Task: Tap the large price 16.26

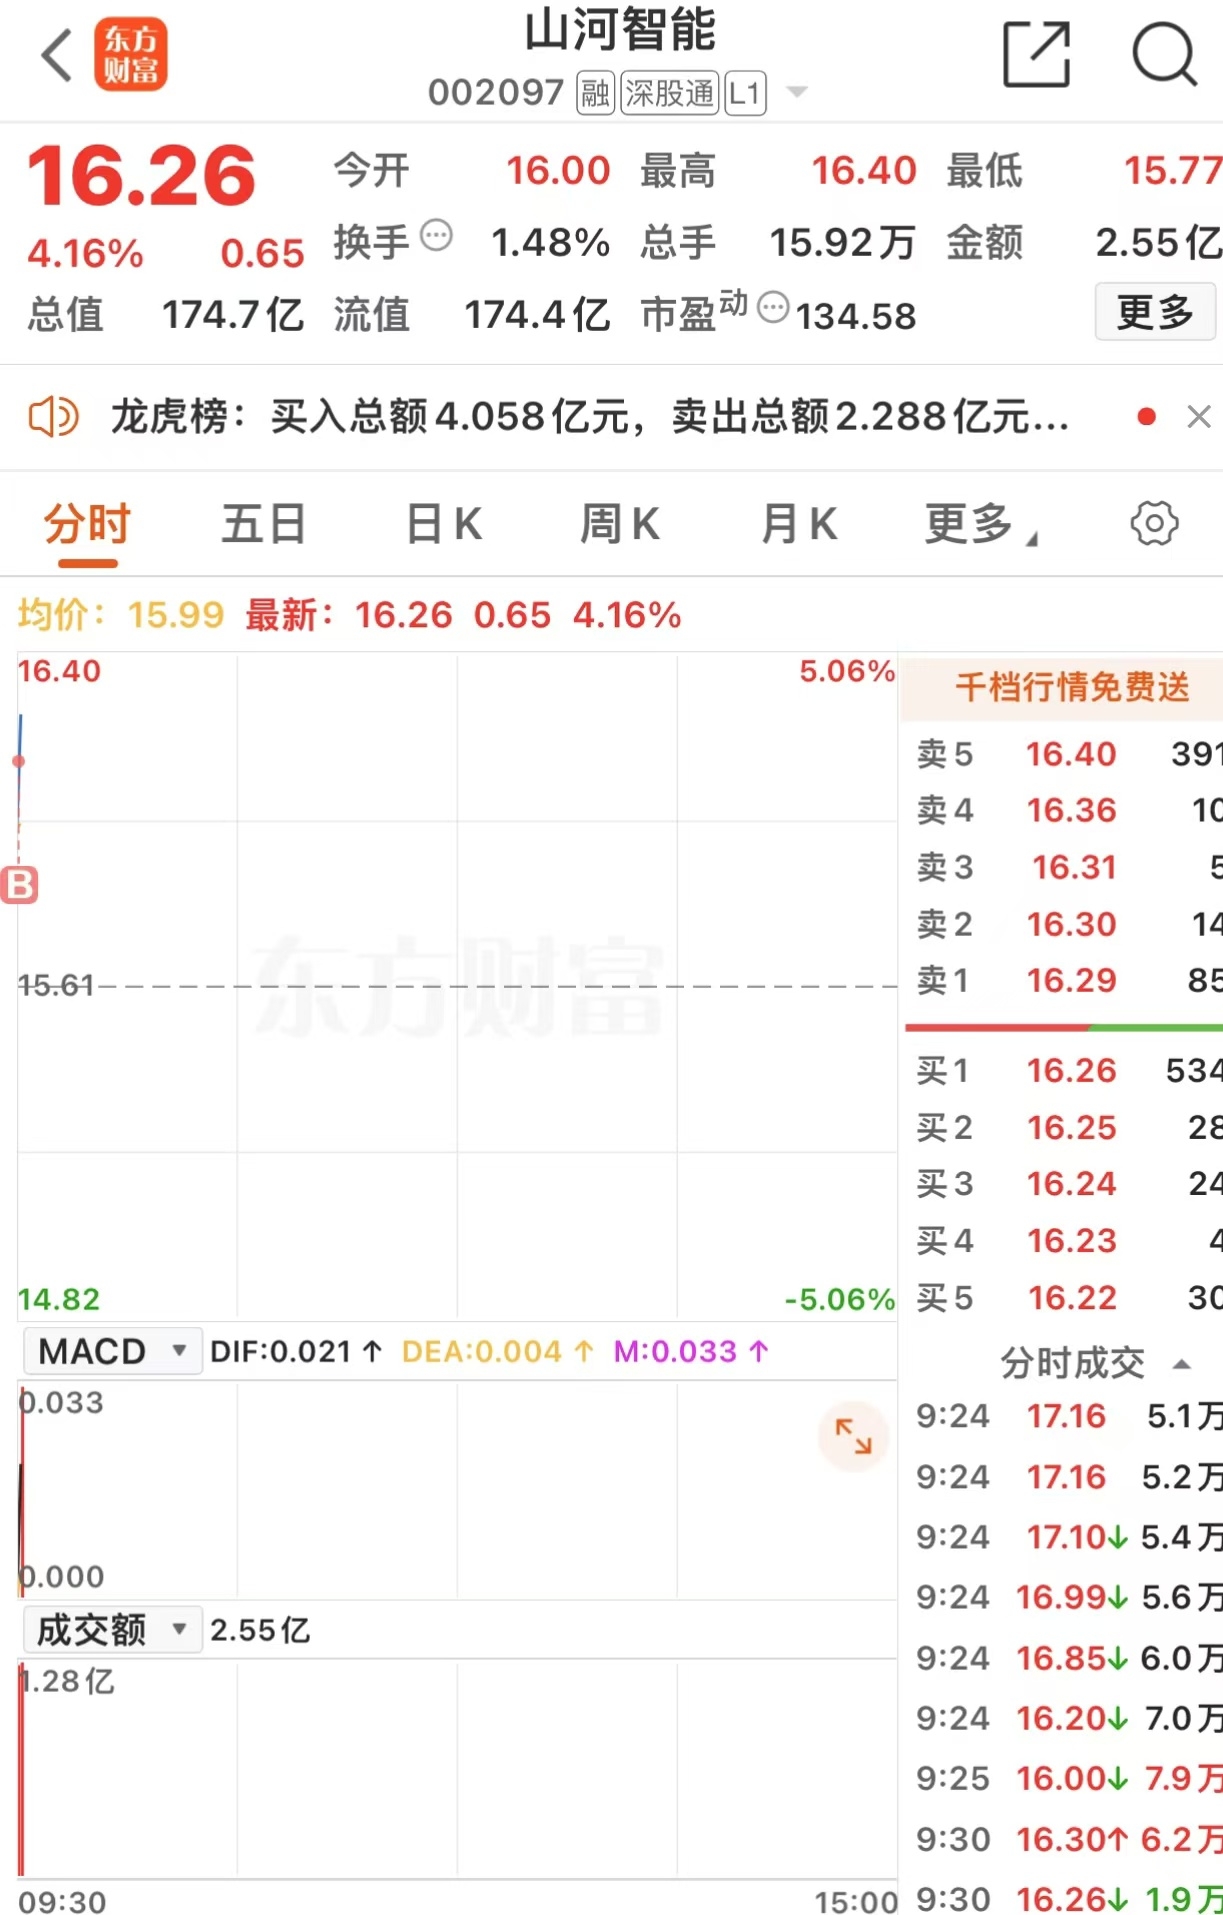Action: (x=141, y=175)
